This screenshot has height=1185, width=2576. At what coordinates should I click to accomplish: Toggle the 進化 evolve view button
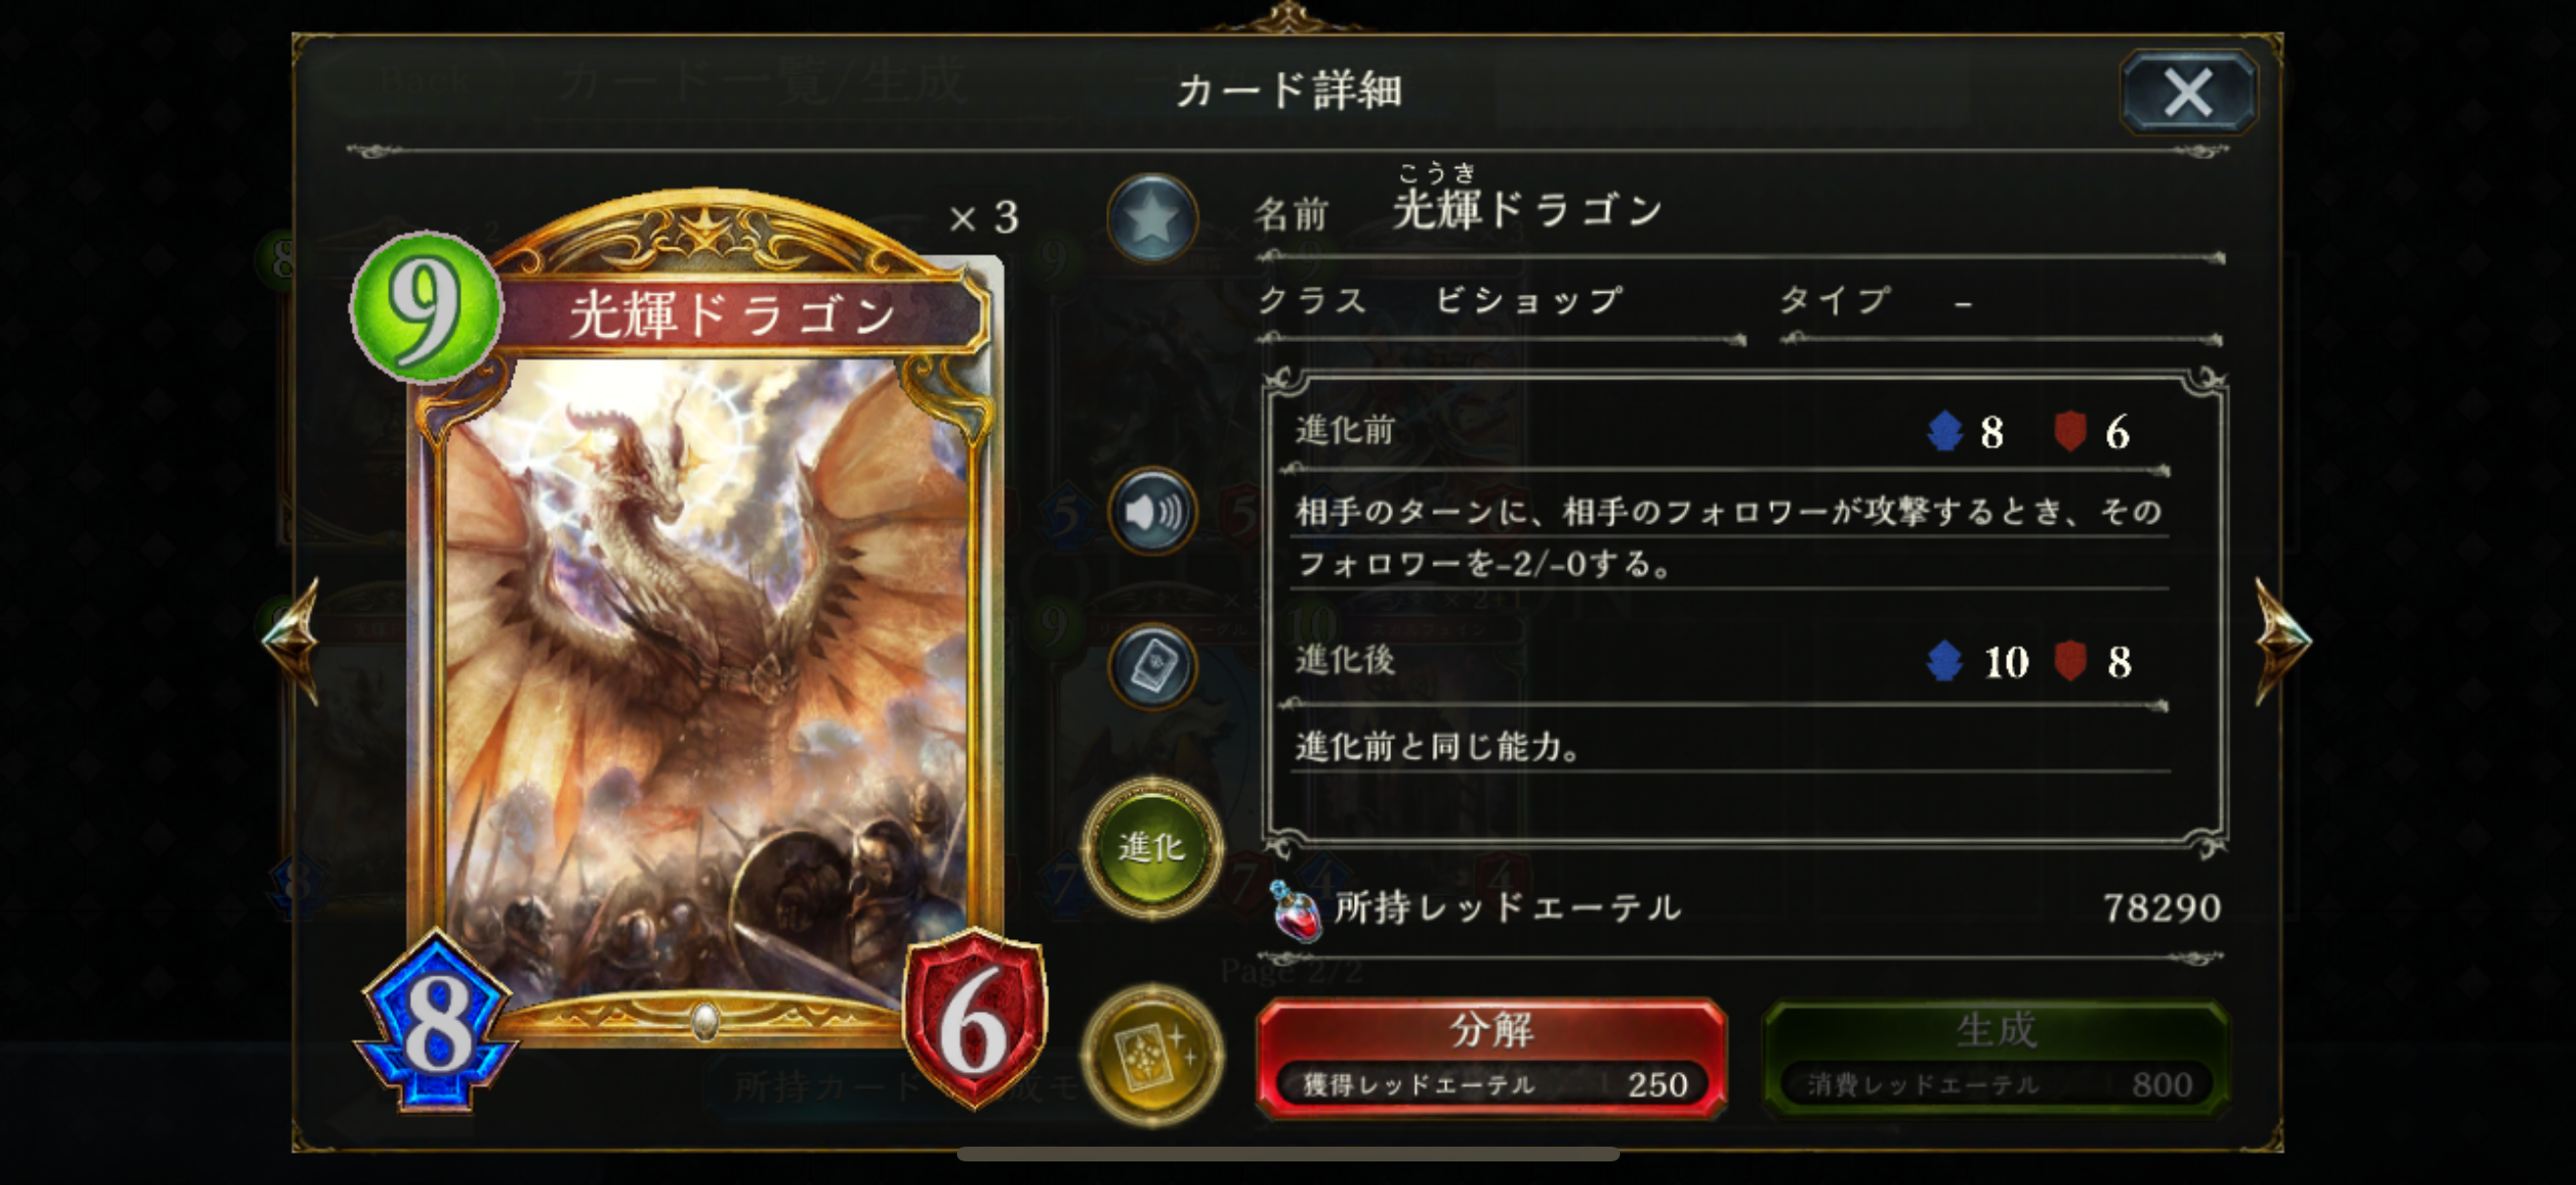[1152, 848]
